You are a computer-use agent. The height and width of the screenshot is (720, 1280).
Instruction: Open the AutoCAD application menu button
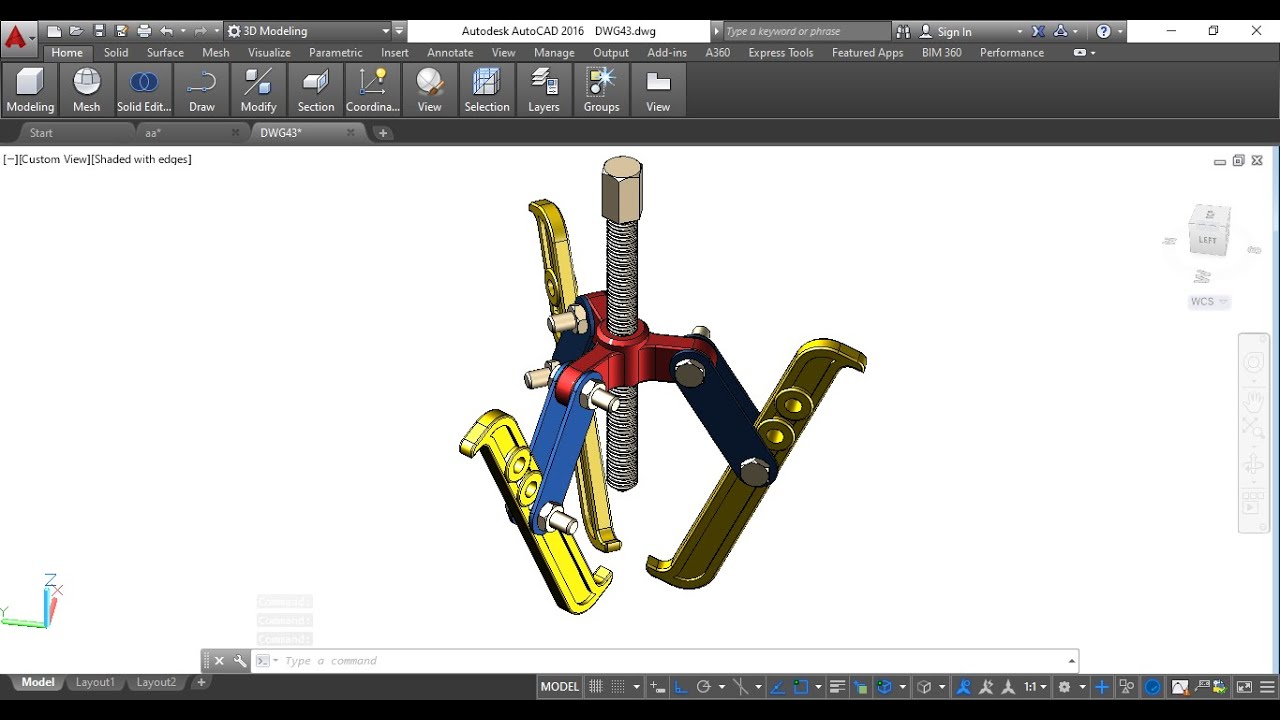(x=17, y=39)
